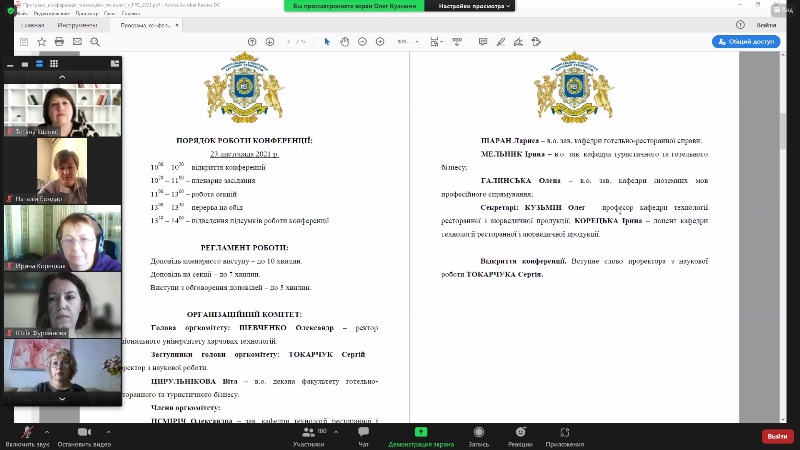Click the page number input field
Screen dimensions: 800x450
289,42
